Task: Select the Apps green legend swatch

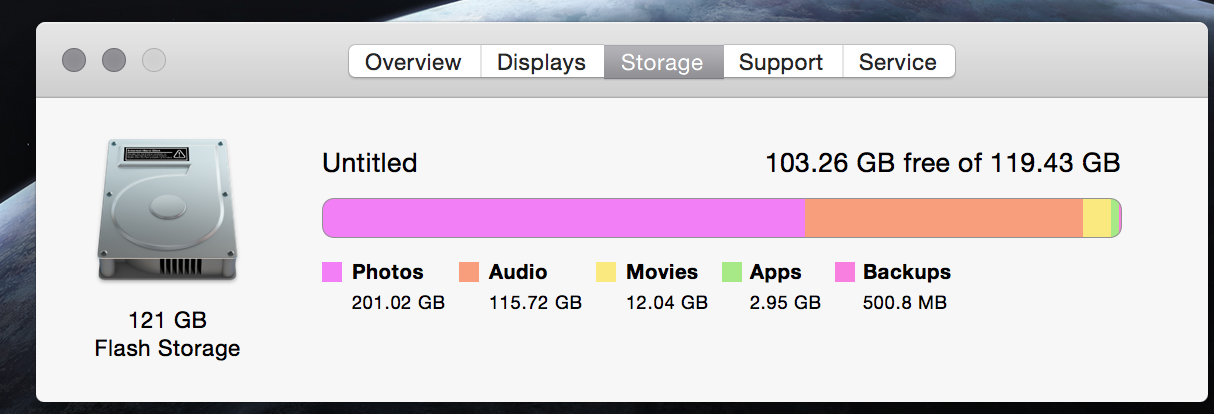Action: coord(732,272)
